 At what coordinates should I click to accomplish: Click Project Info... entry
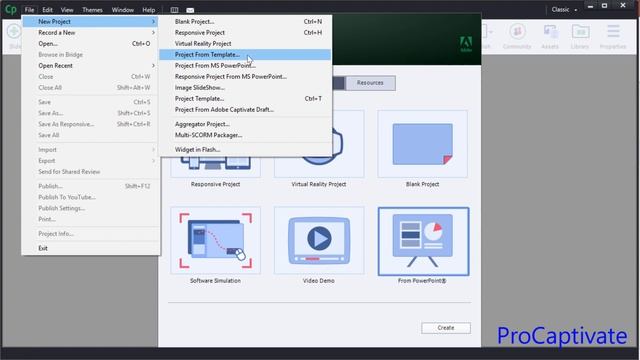[91, 234]
